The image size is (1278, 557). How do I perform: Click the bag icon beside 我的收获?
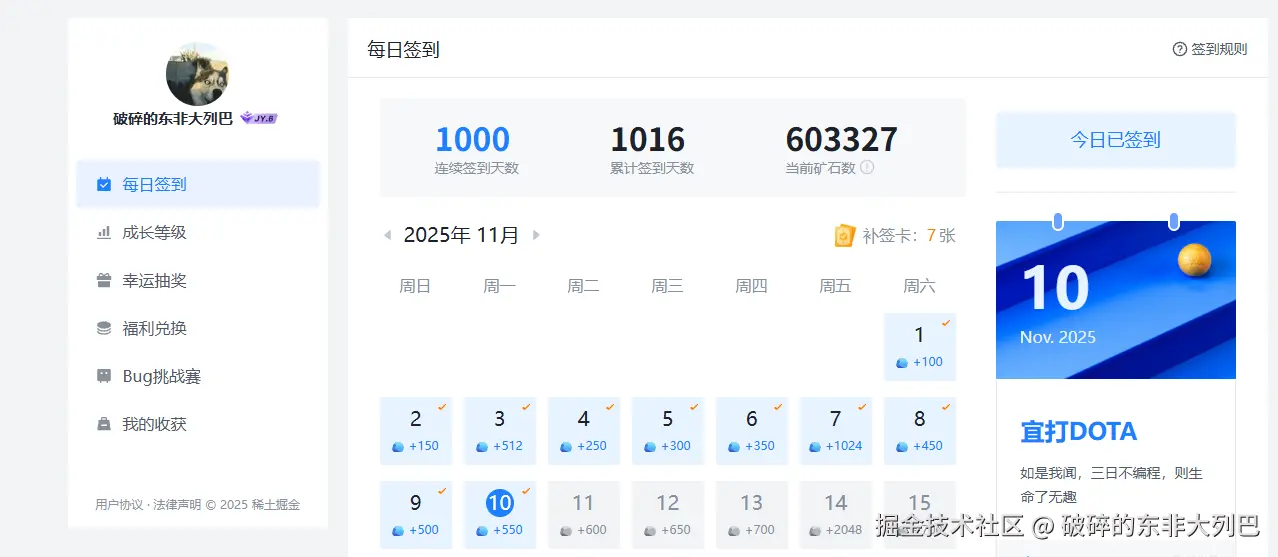(x=104, y=424)
